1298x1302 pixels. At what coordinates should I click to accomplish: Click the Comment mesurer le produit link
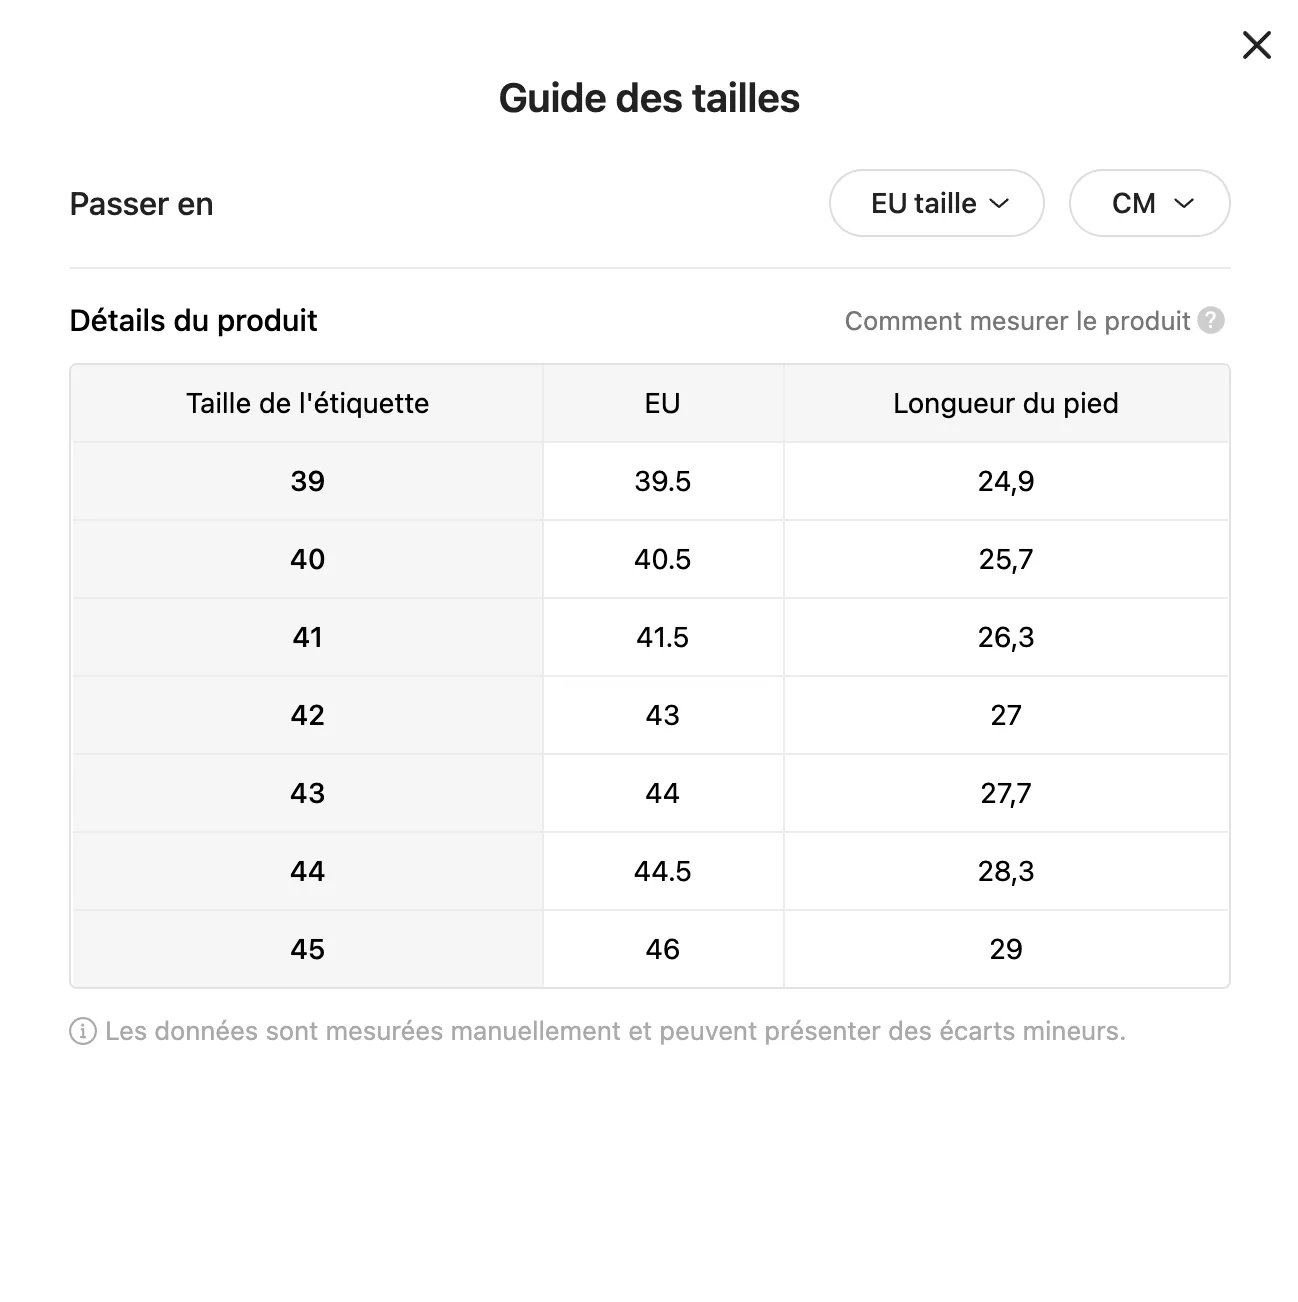1017,321
